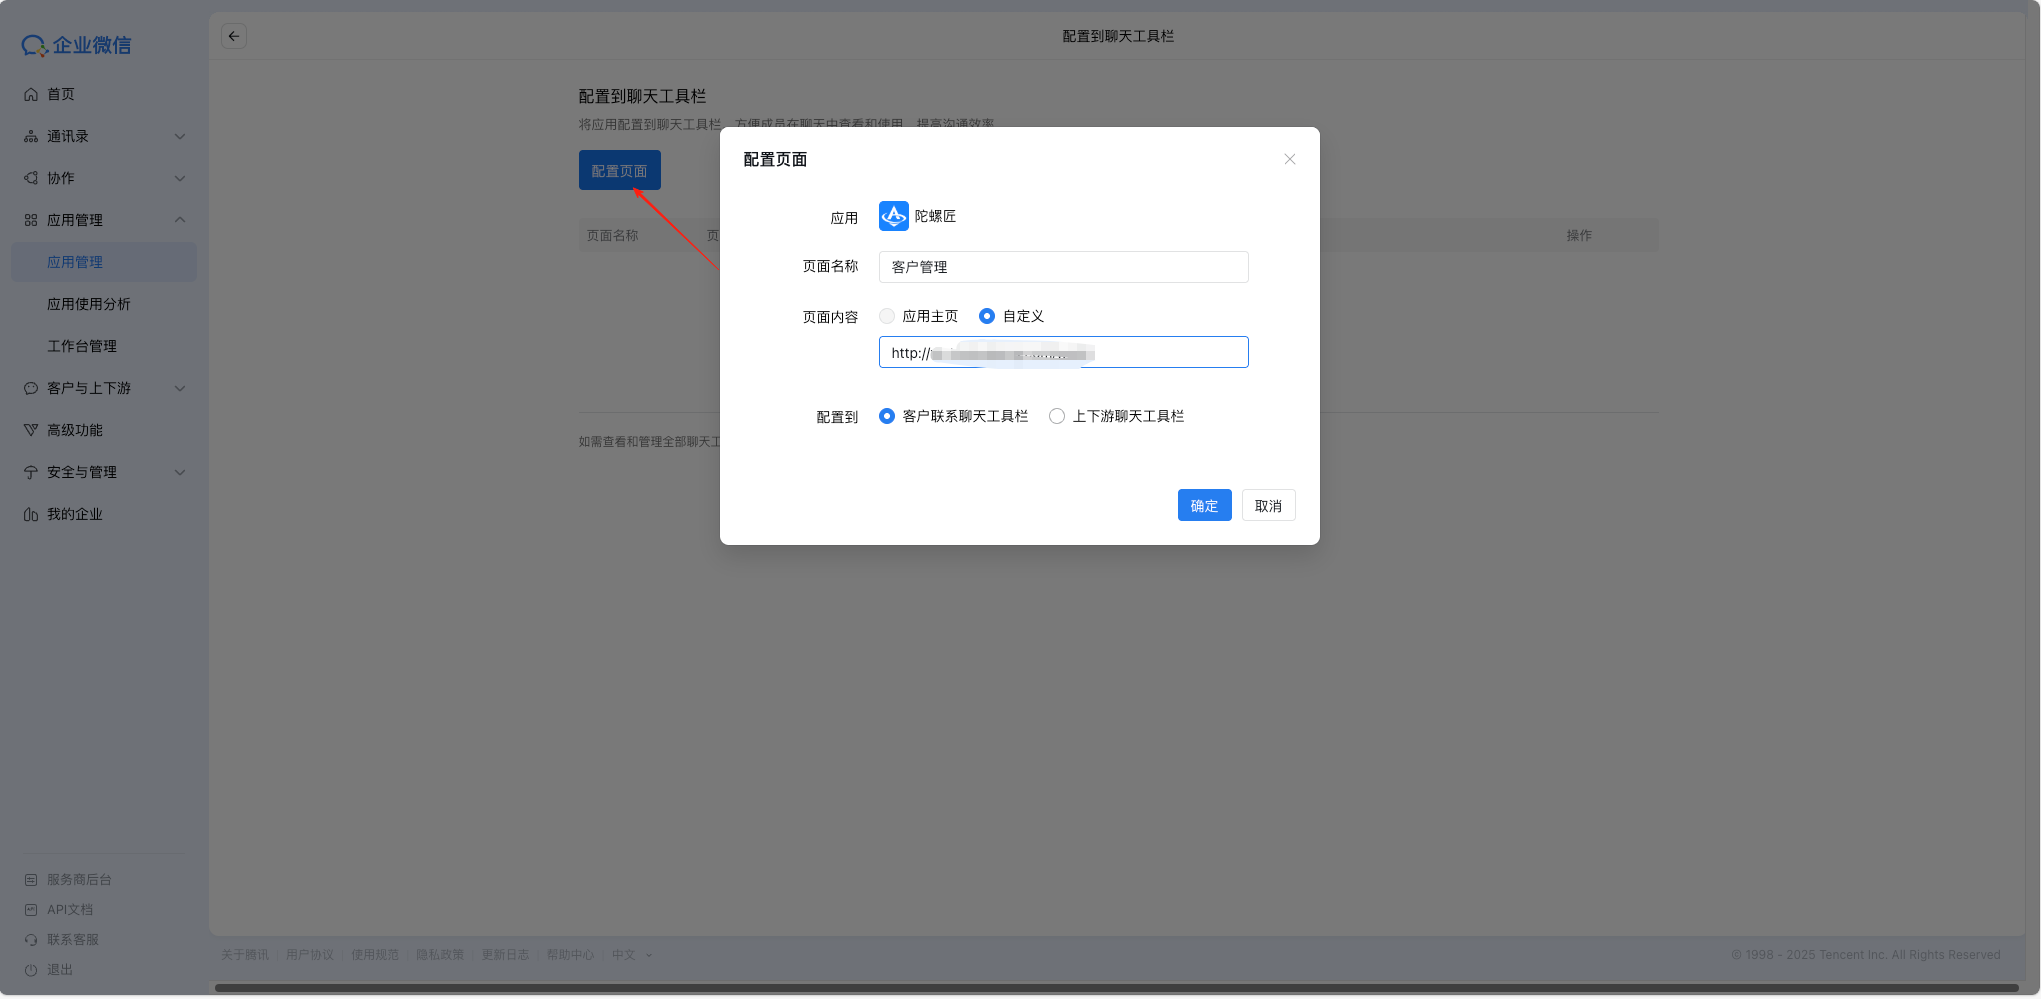Open 工作台管理 menu item
Viewport: 2041px width, 999px height.
pos(82,346)
